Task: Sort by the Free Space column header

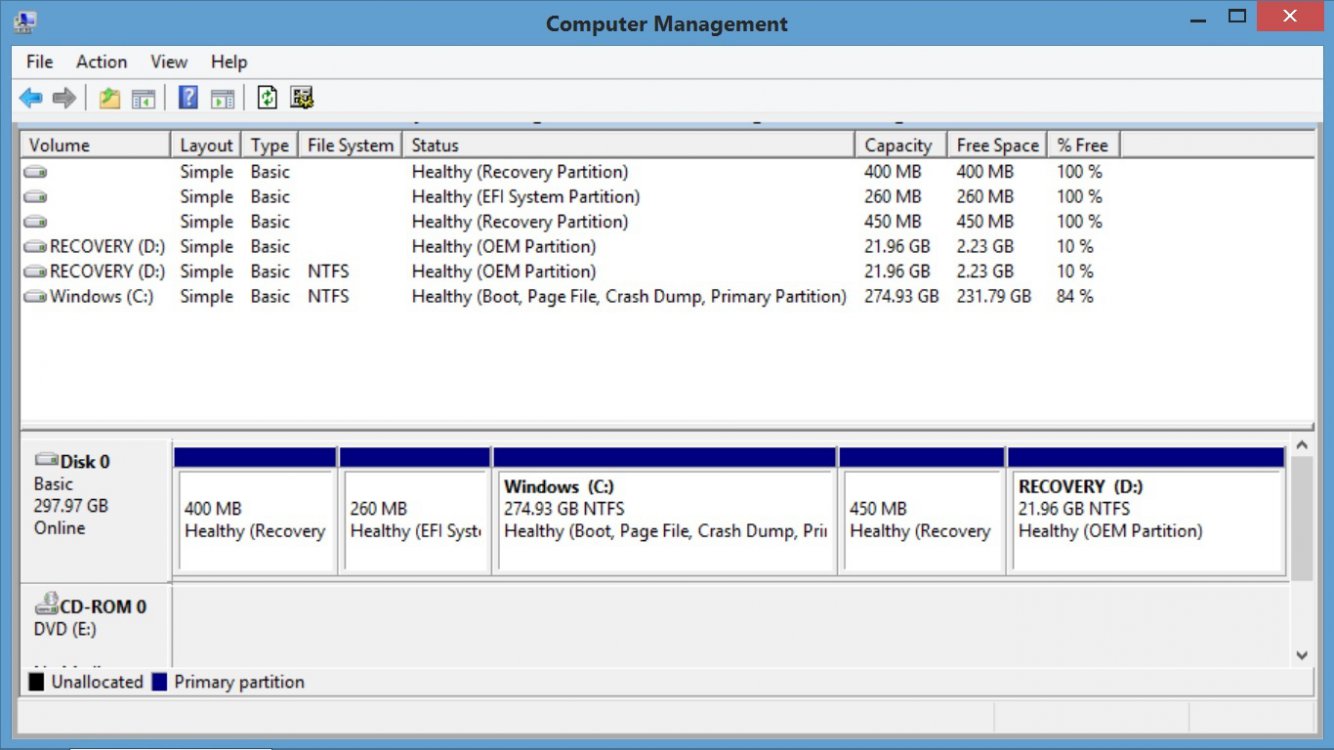Action: (x=998, y=145)
